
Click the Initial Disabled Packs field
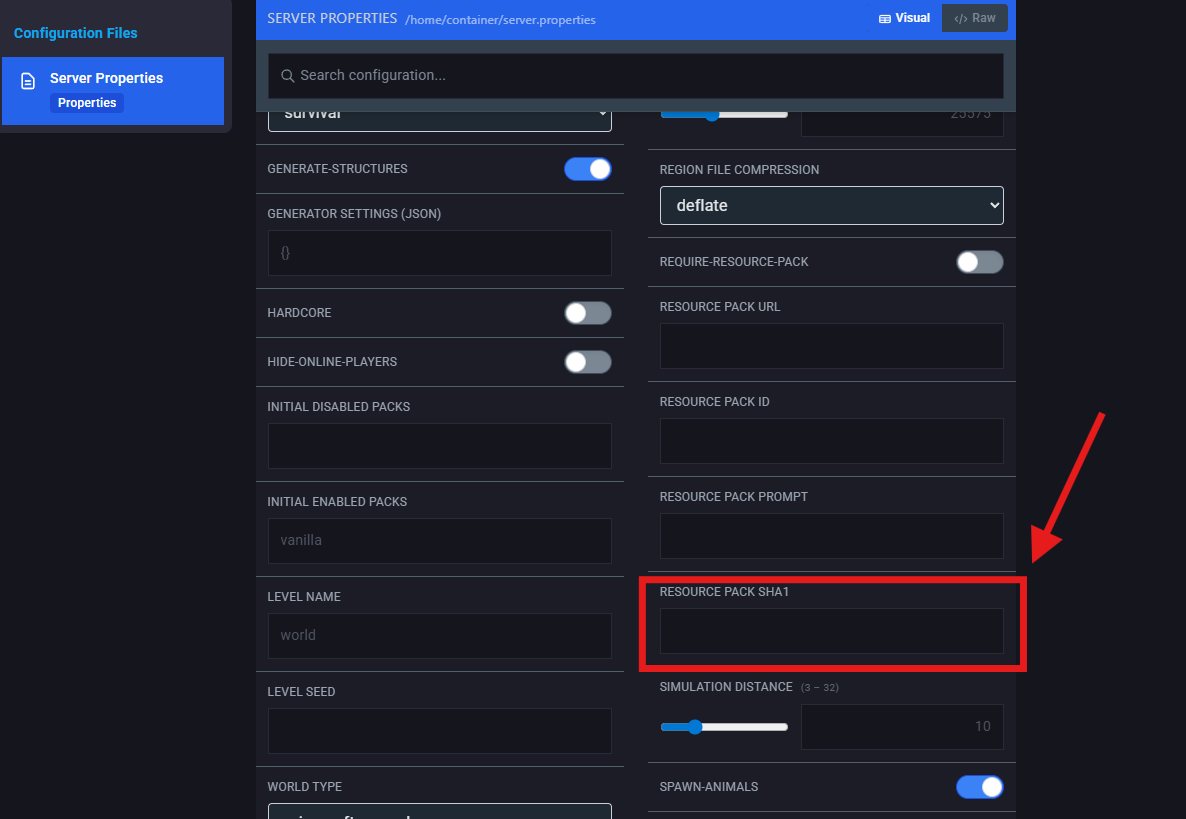click(x=439, y=446)
